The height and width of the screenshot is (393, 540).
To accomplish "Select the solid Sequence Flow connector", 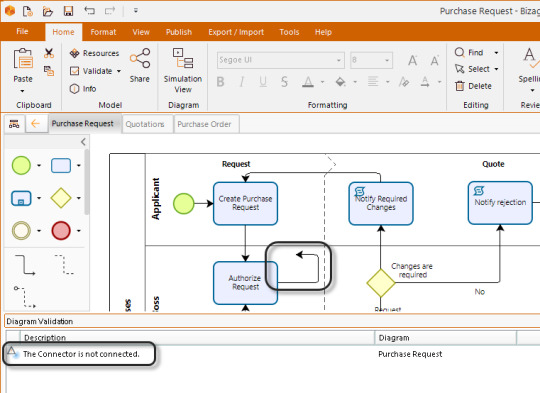I will 25,265.
